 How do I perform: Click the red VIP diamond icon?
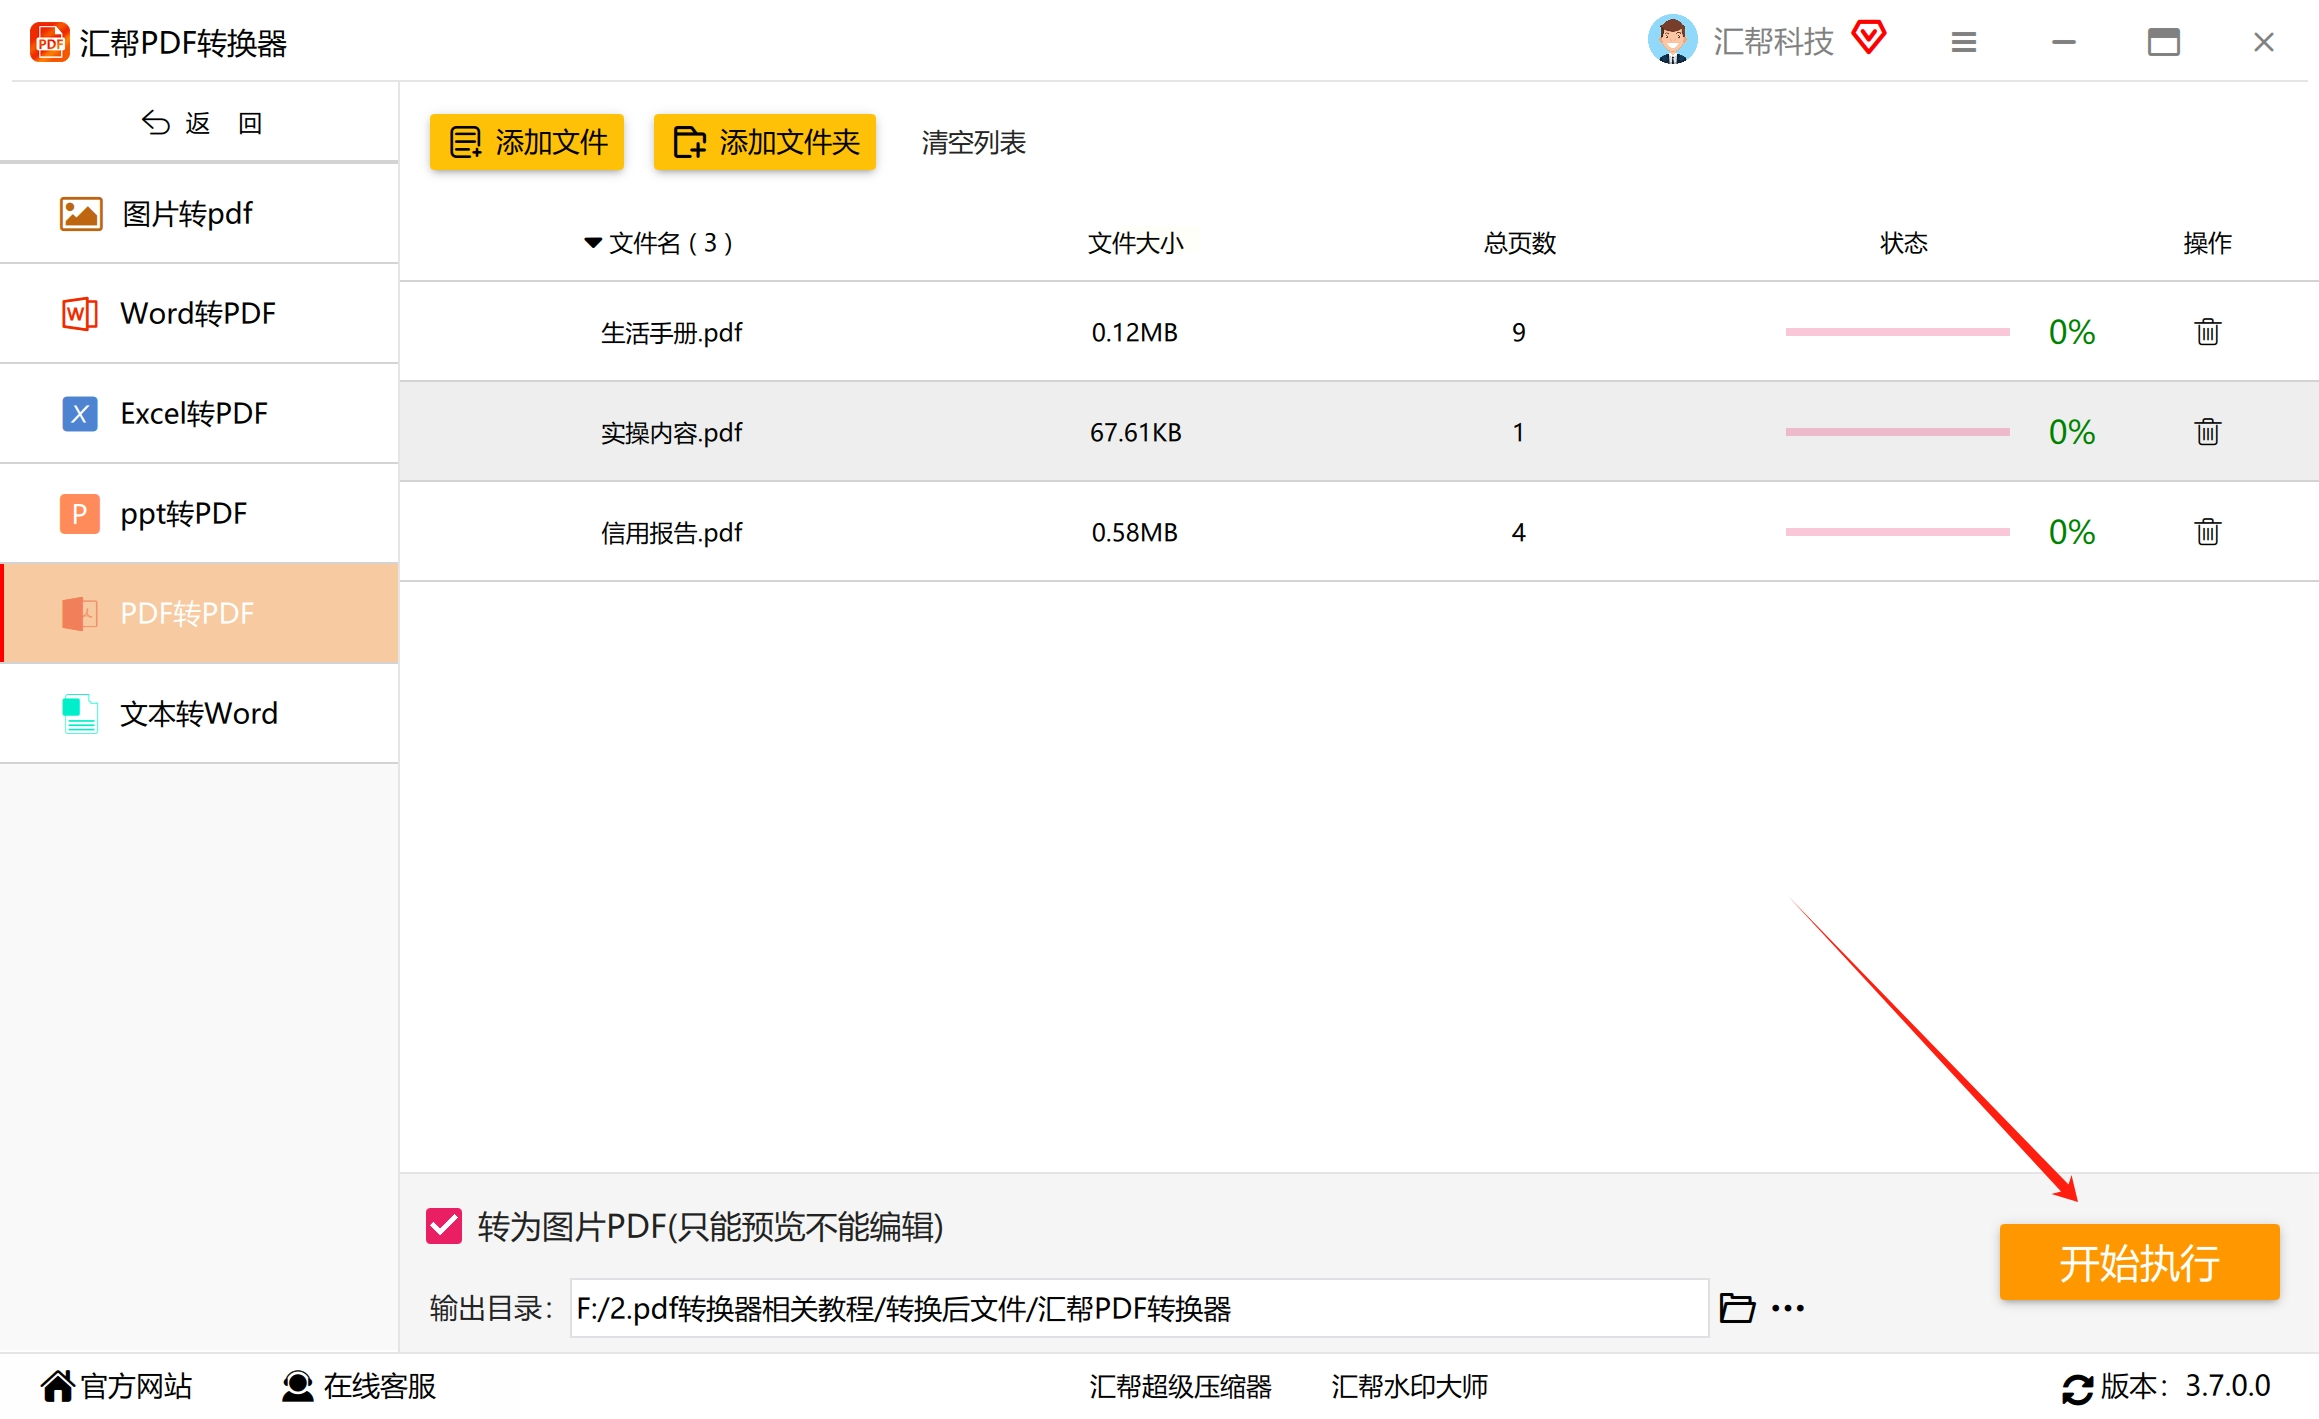pos(1868,38)
